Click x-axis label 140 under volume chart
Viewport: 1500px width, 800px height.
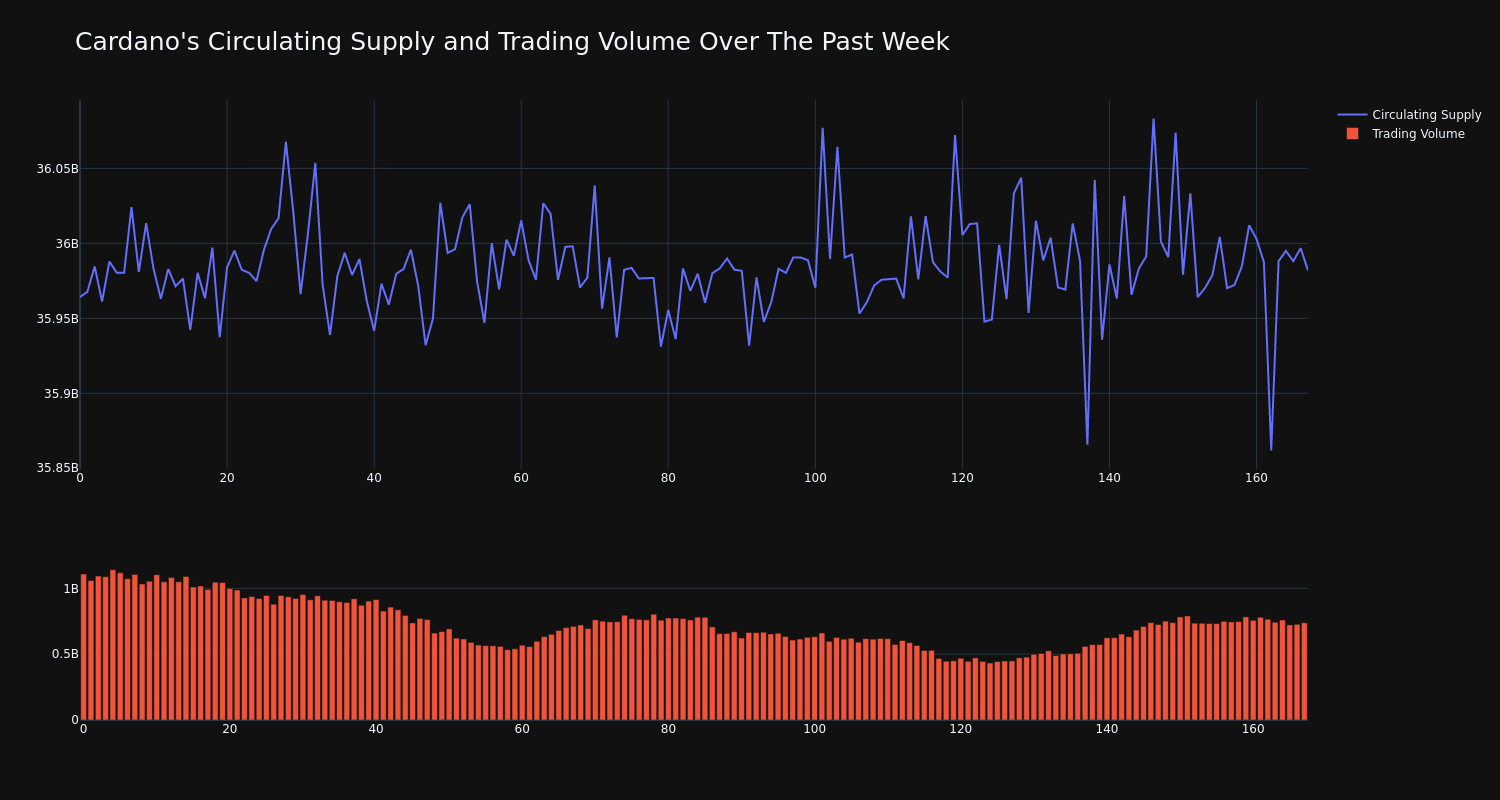[x=1107, y=729]
